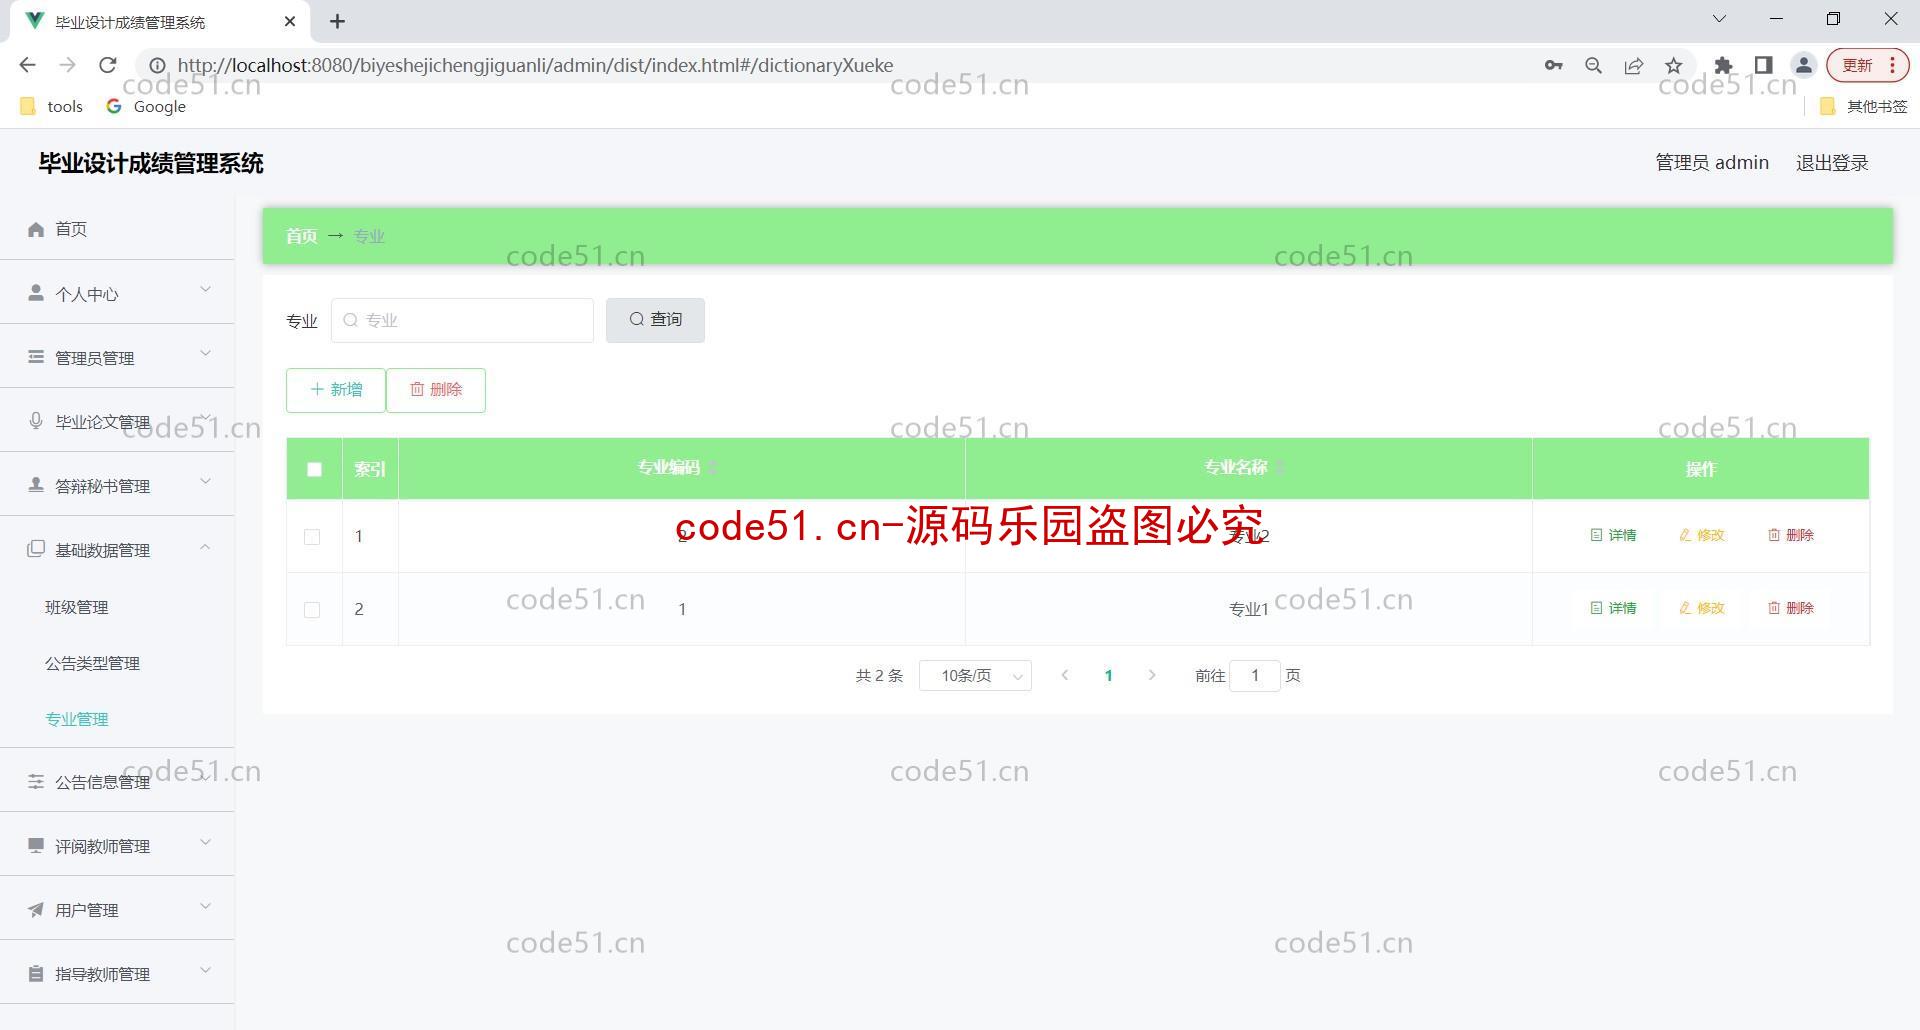Open 公告类型管理 submenu item
Image resolution: width=1920 pixels, height=1030 pixels.
click(x=92, y=663)
